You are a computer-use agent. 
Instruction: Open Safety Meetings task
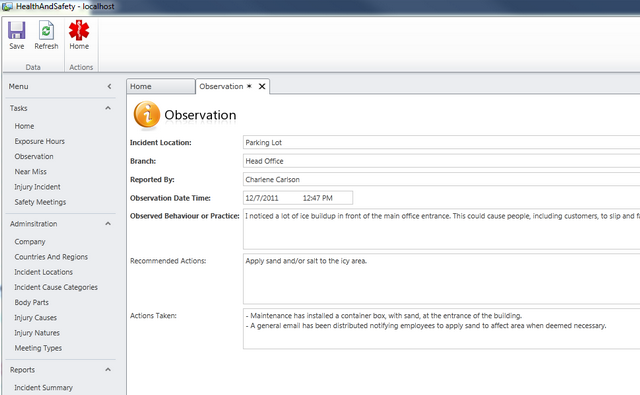(40, 202)
